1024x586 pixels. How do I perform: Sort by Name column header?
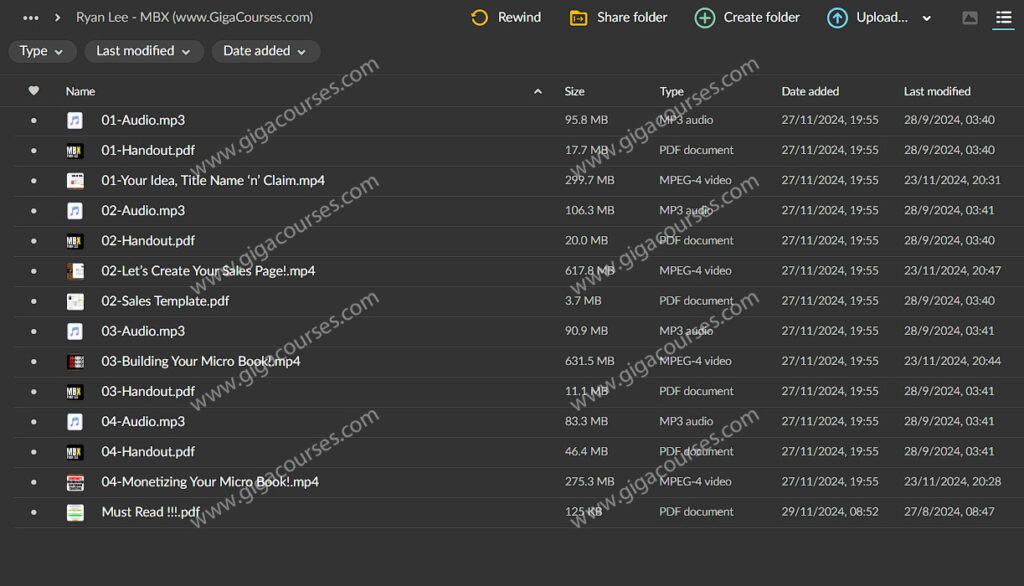[81, 91]
